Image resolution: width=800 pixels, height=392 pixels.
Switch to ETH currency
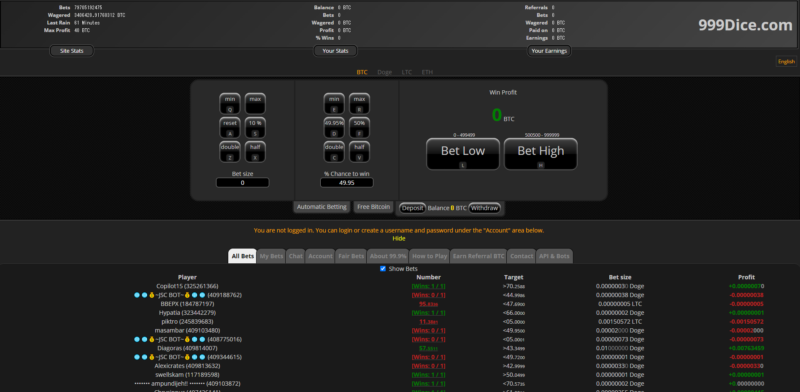pos(427,72)
